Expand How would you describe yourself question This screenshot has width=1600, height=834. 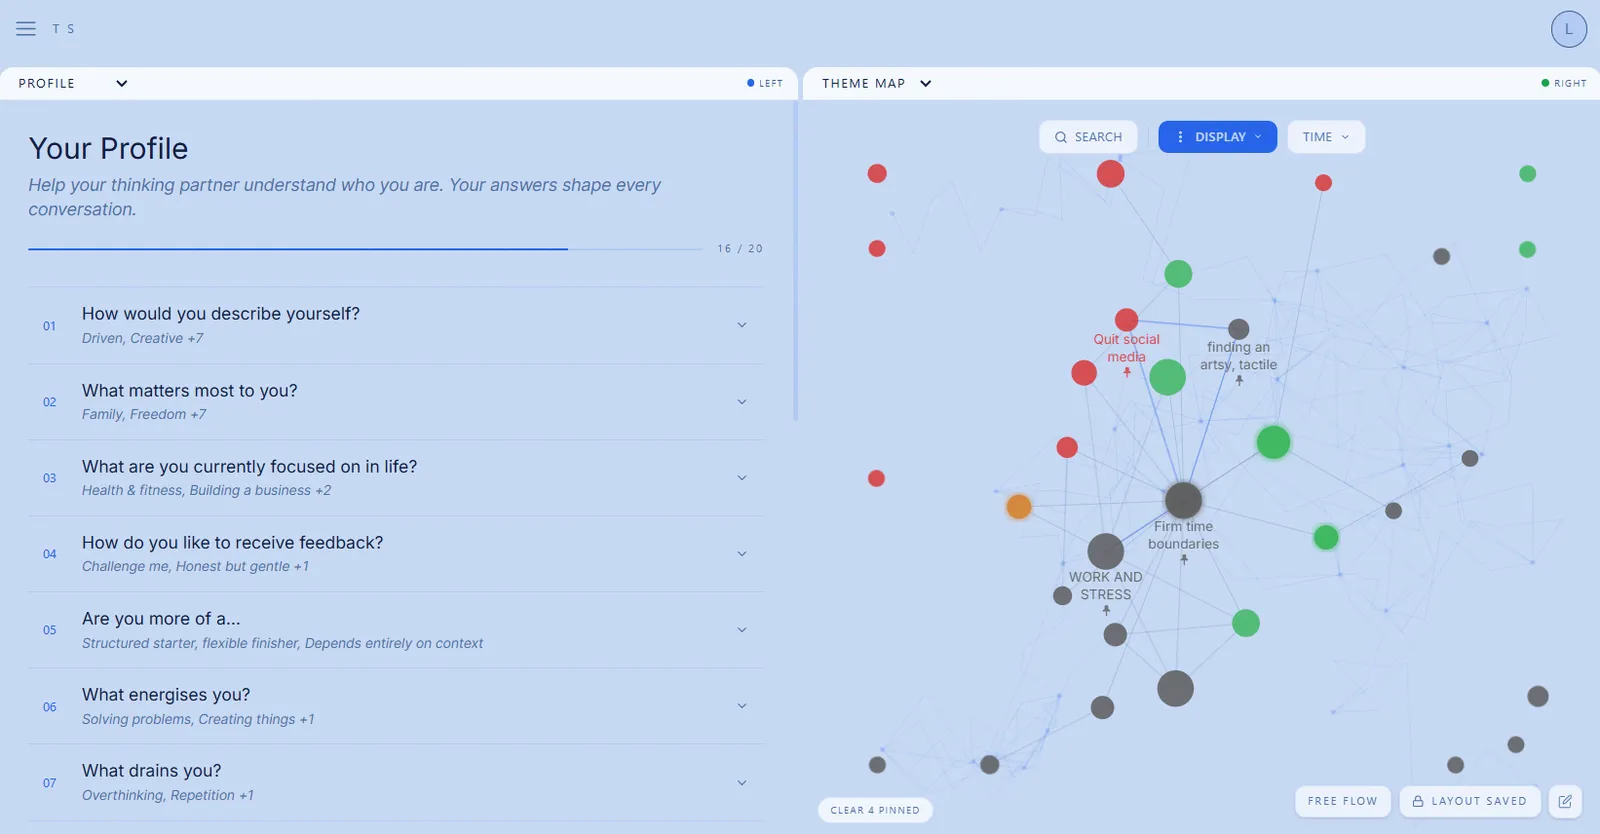(397, 326)
